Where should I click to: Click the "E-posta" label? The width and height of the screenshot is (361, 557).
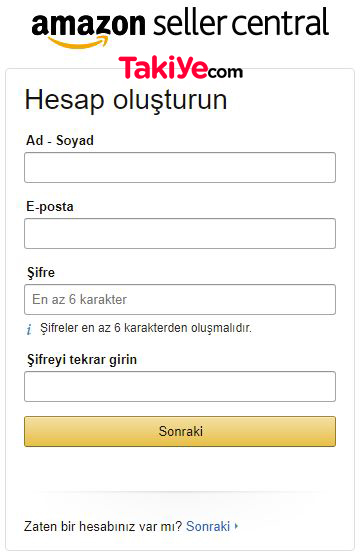click(x=50, y=207)
